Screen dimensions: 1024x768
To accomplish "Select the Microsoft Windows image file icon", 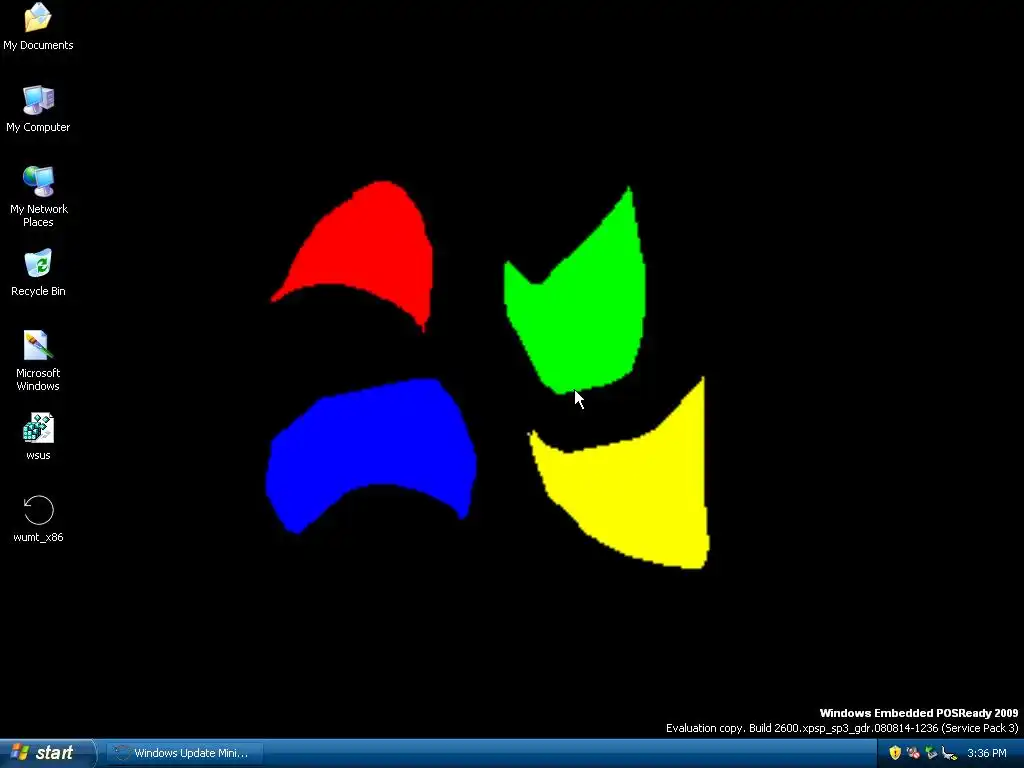I will (x=38, y=360).
